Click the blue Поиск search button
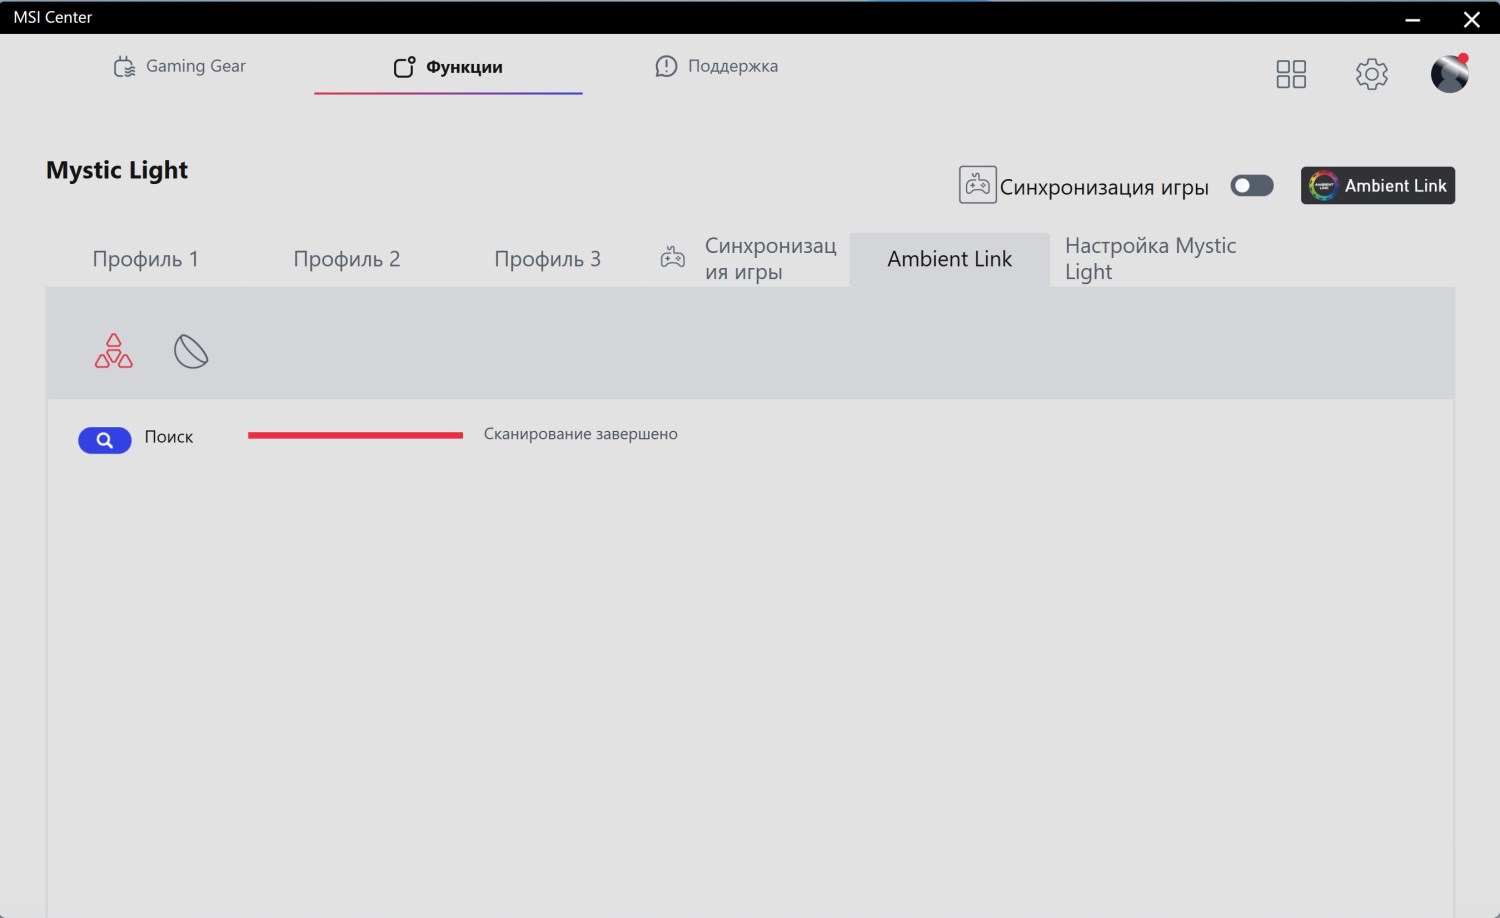Image resolution: width=1500 pixels, height=918 pixels. (105, 440)
